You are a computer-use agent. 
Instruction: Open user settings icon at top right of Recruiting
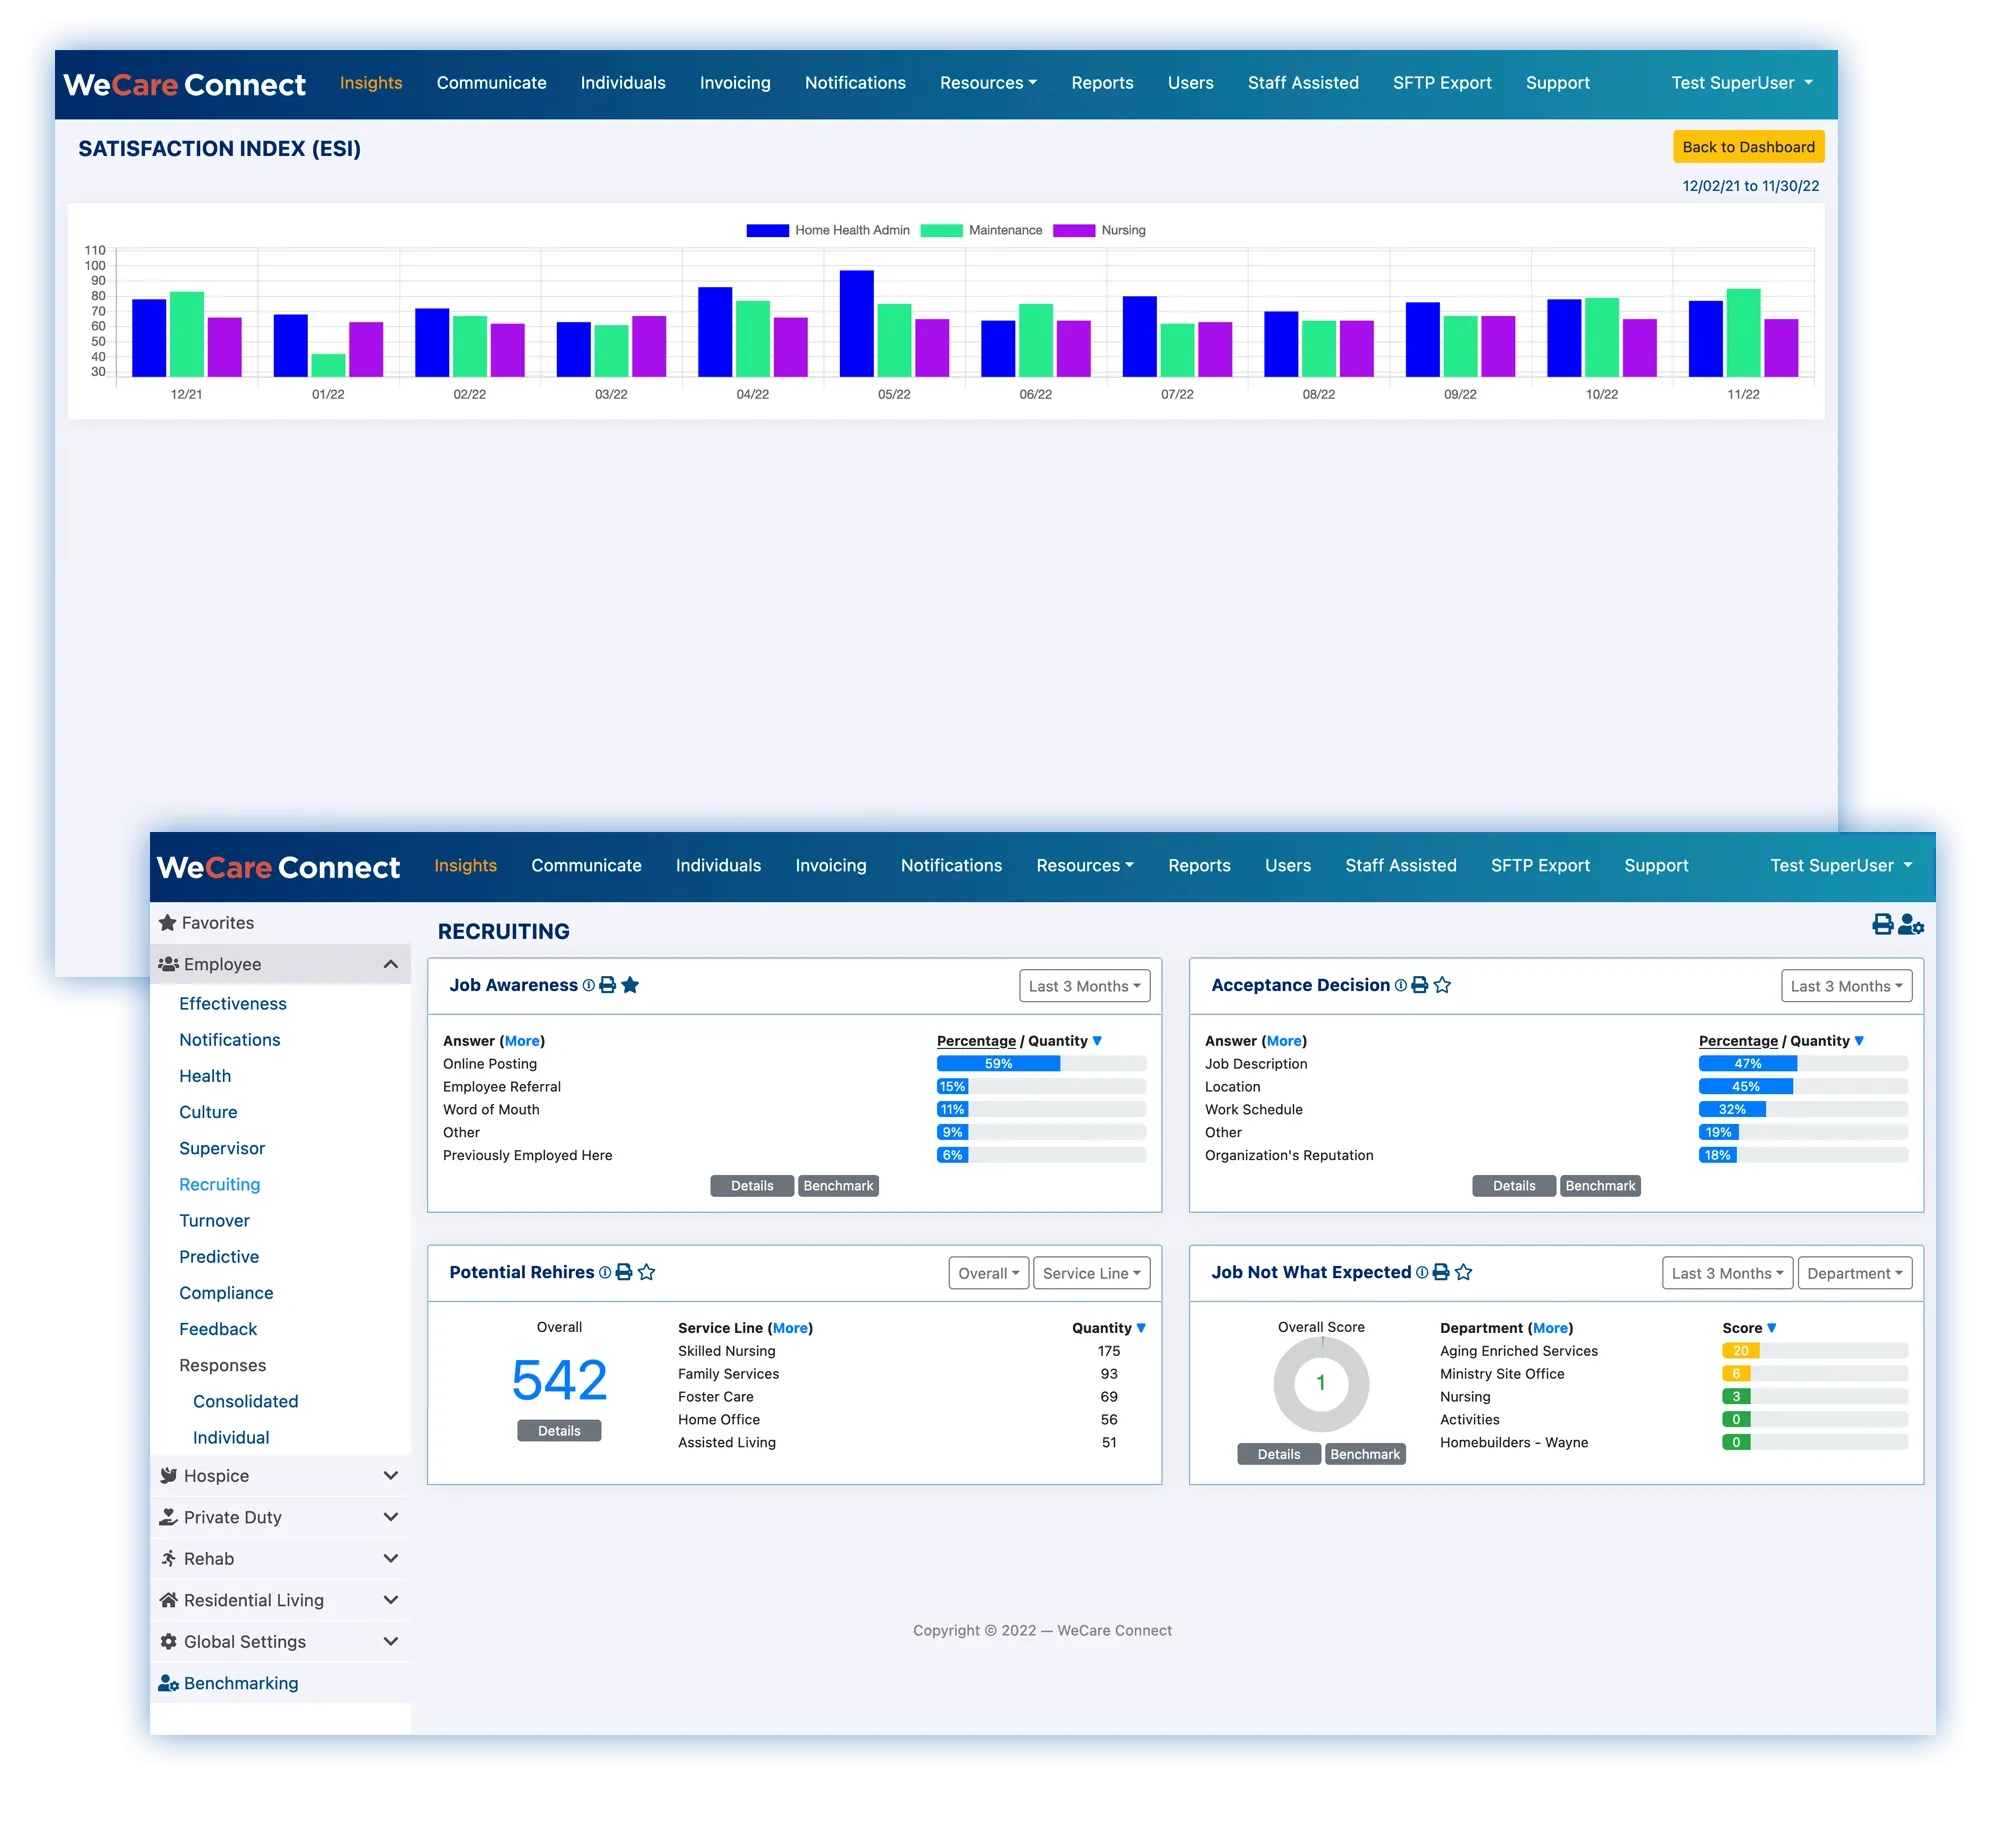coord(1910,924)
